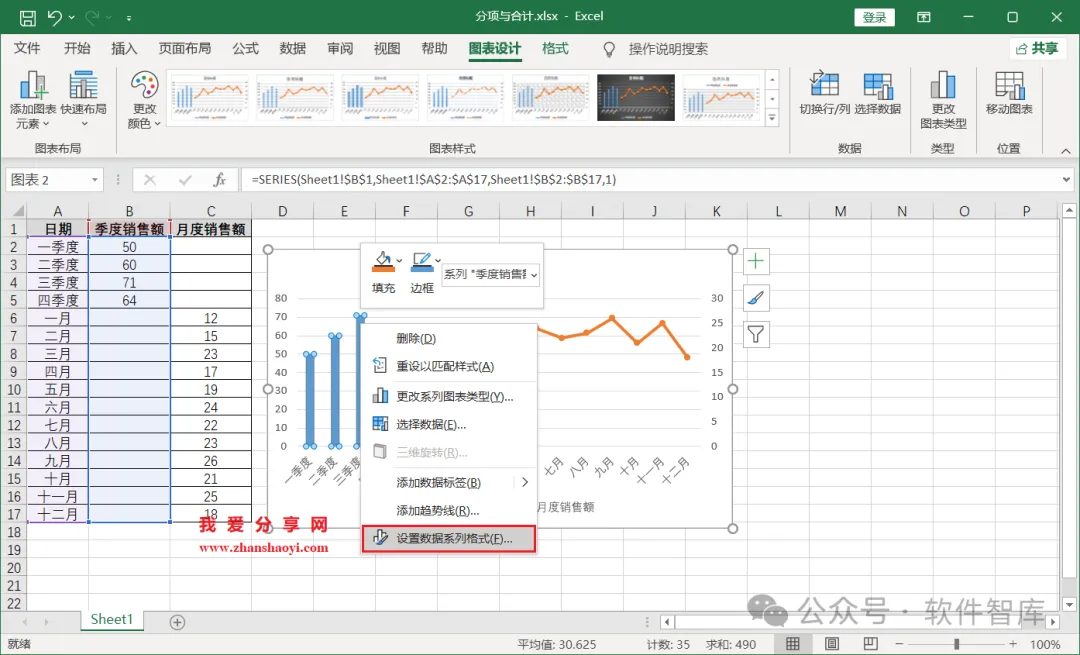Switch to the Format (格式) tab
Screen dimensions: 1080x655
click(x=555, y=48)
